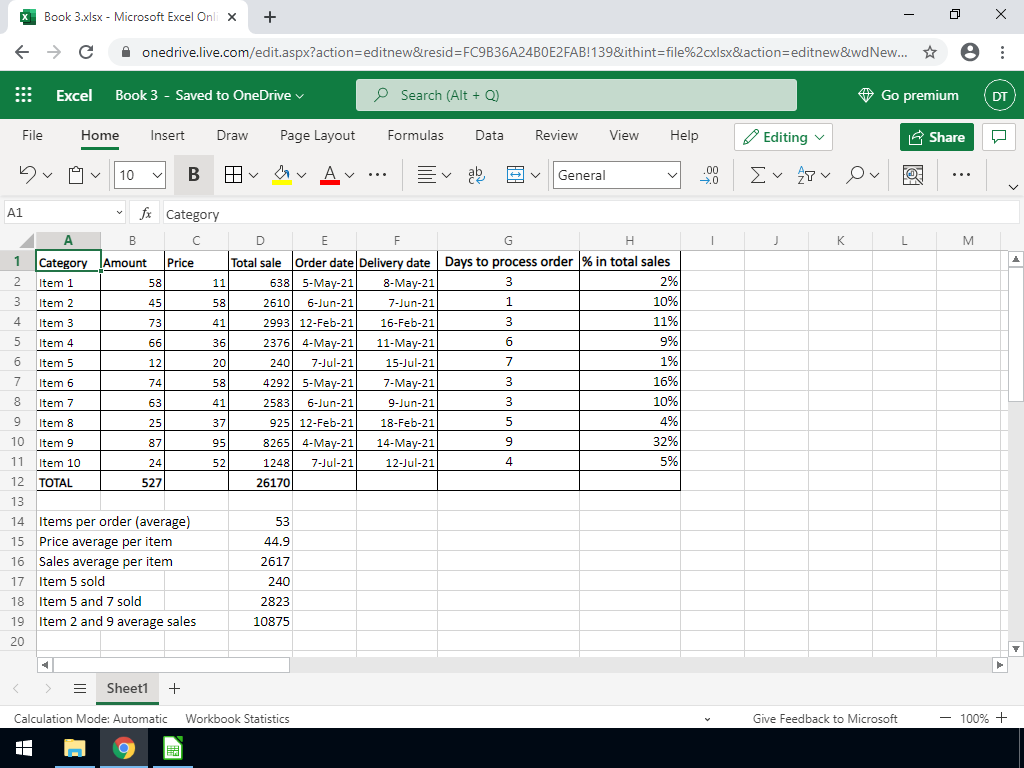Click Give Feedback to Microsoft link
Image resolution: width=1024 pixels, height=768 pixels.
[825, 718]
